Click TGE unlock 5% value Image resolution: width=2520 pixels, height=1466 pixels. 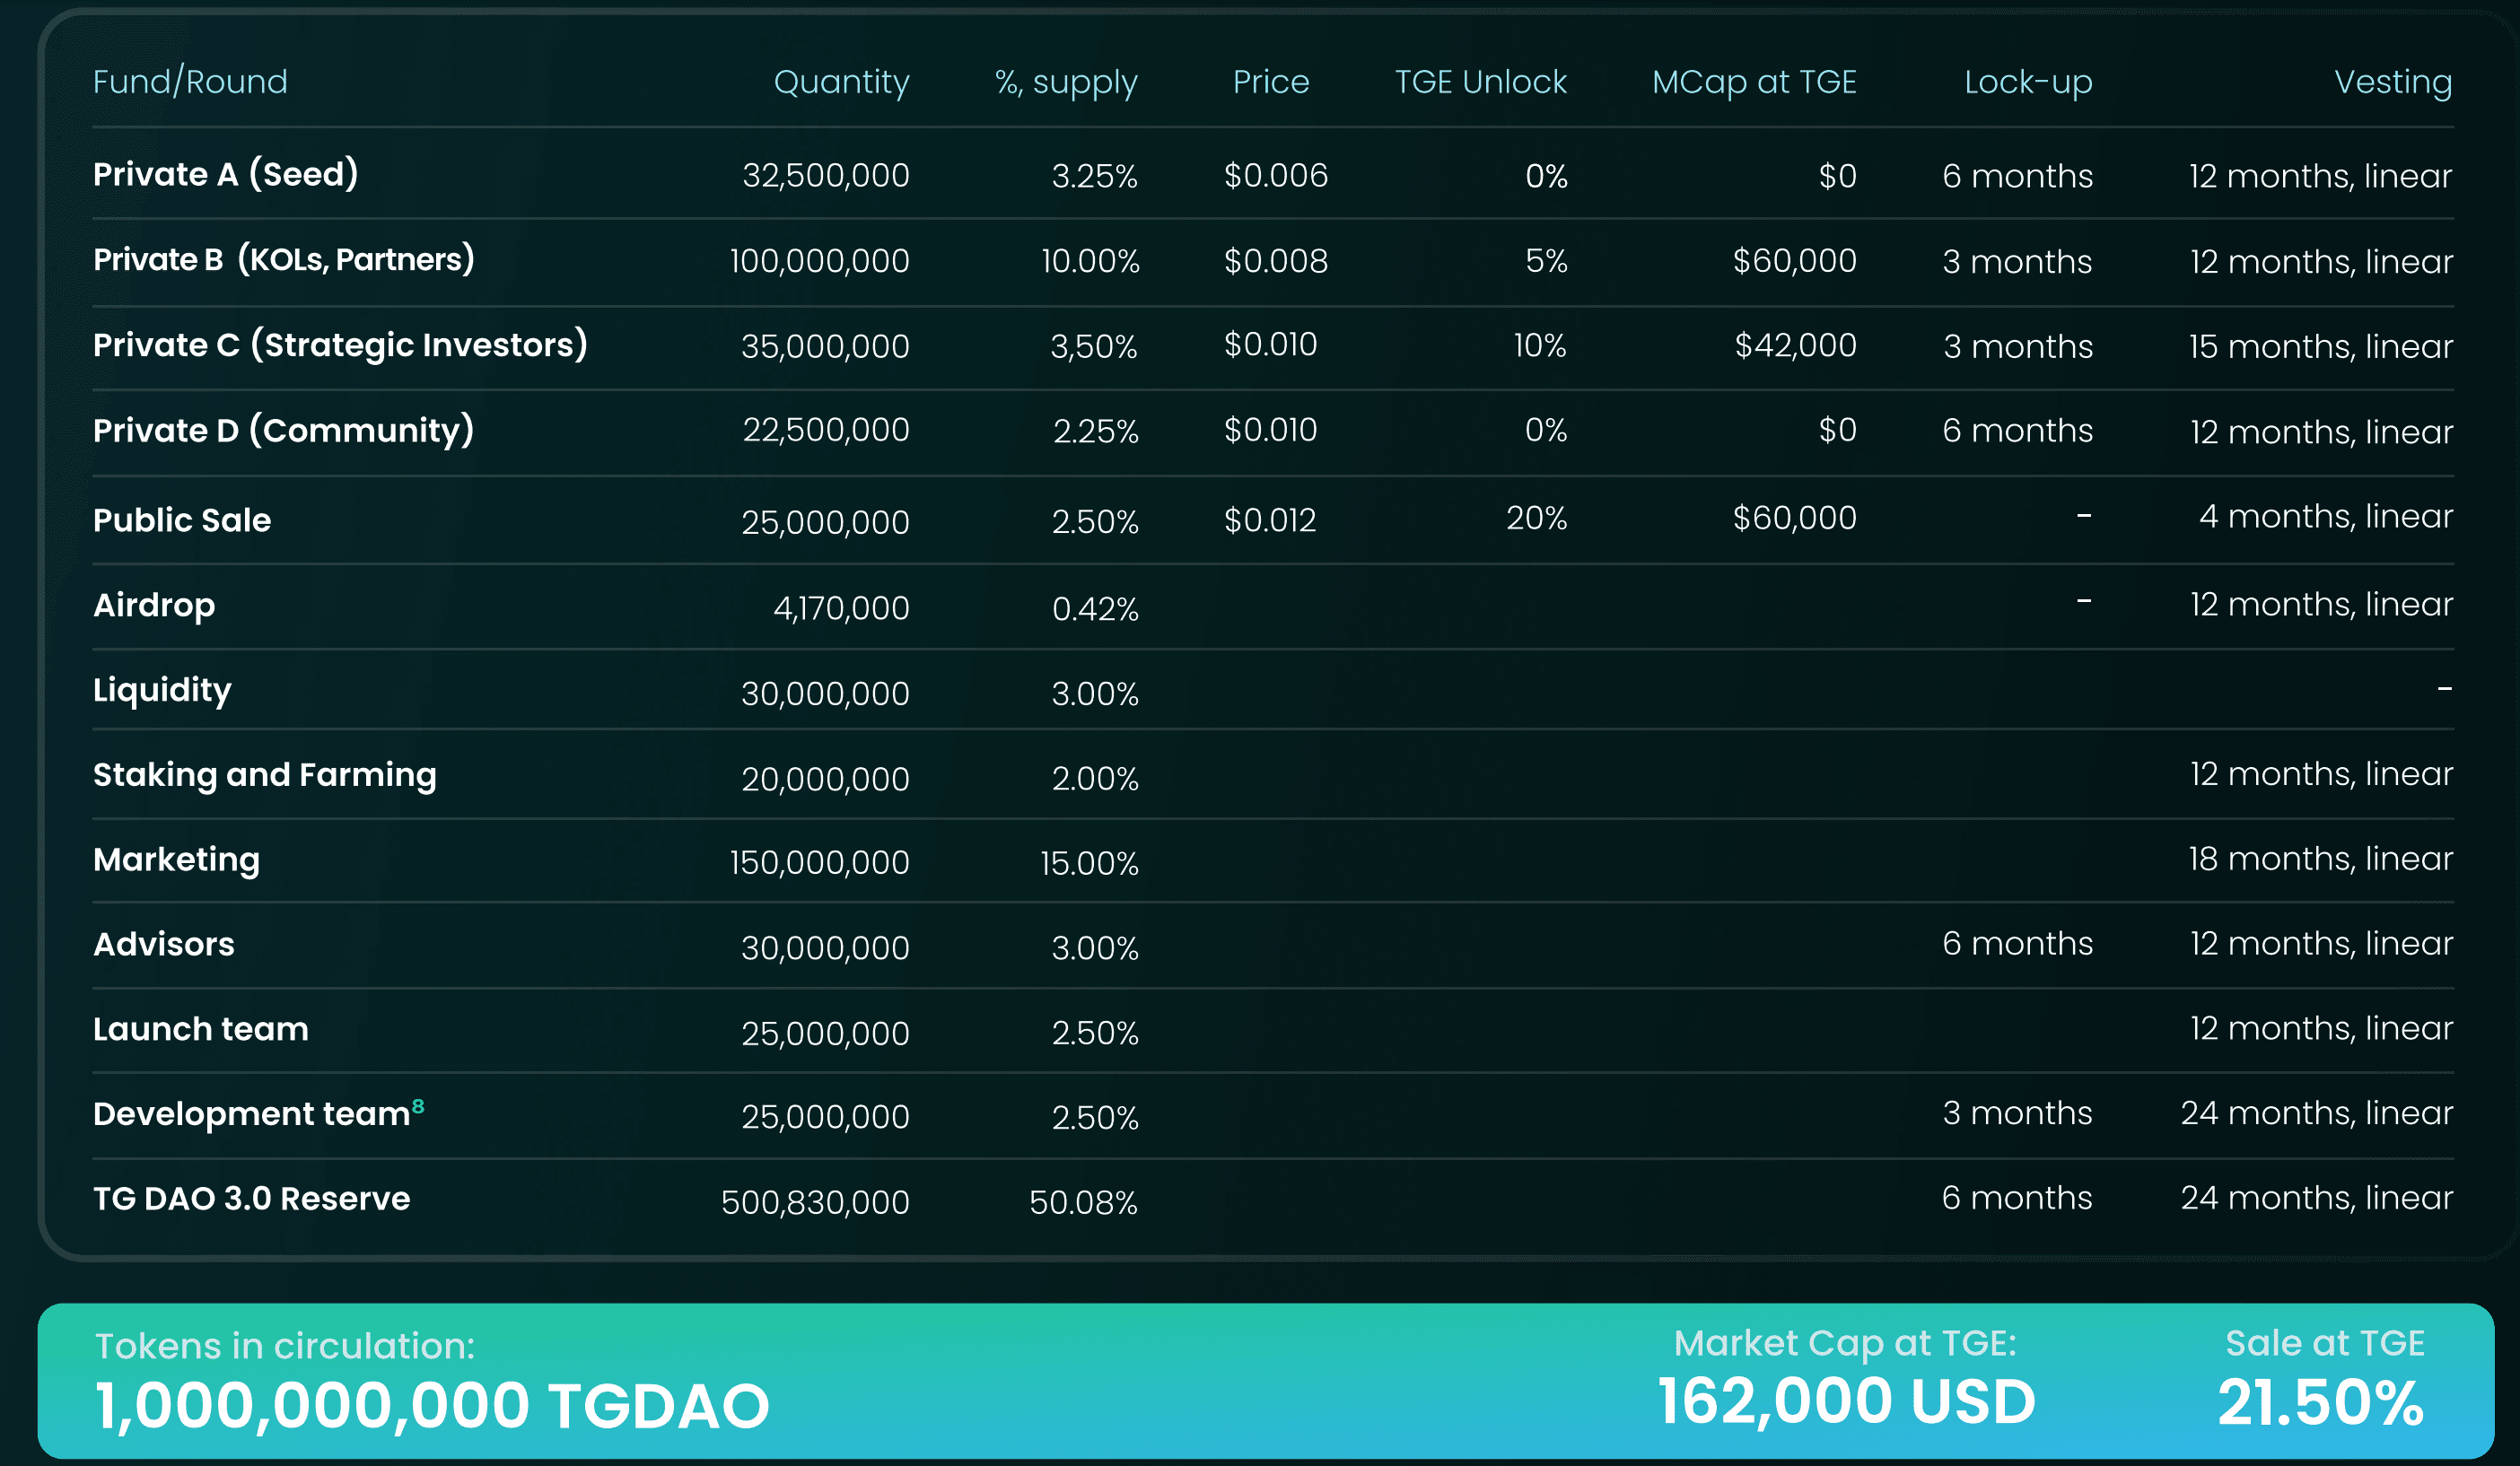click(1545, 261)
